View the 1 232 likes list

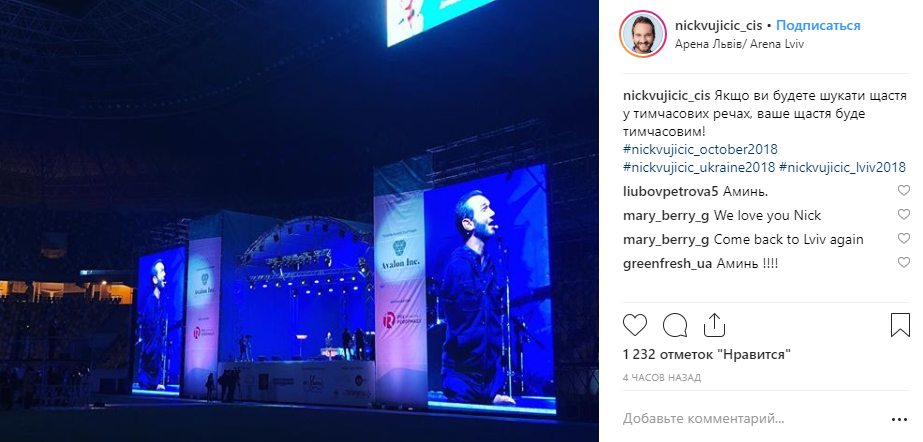(706, 354)
